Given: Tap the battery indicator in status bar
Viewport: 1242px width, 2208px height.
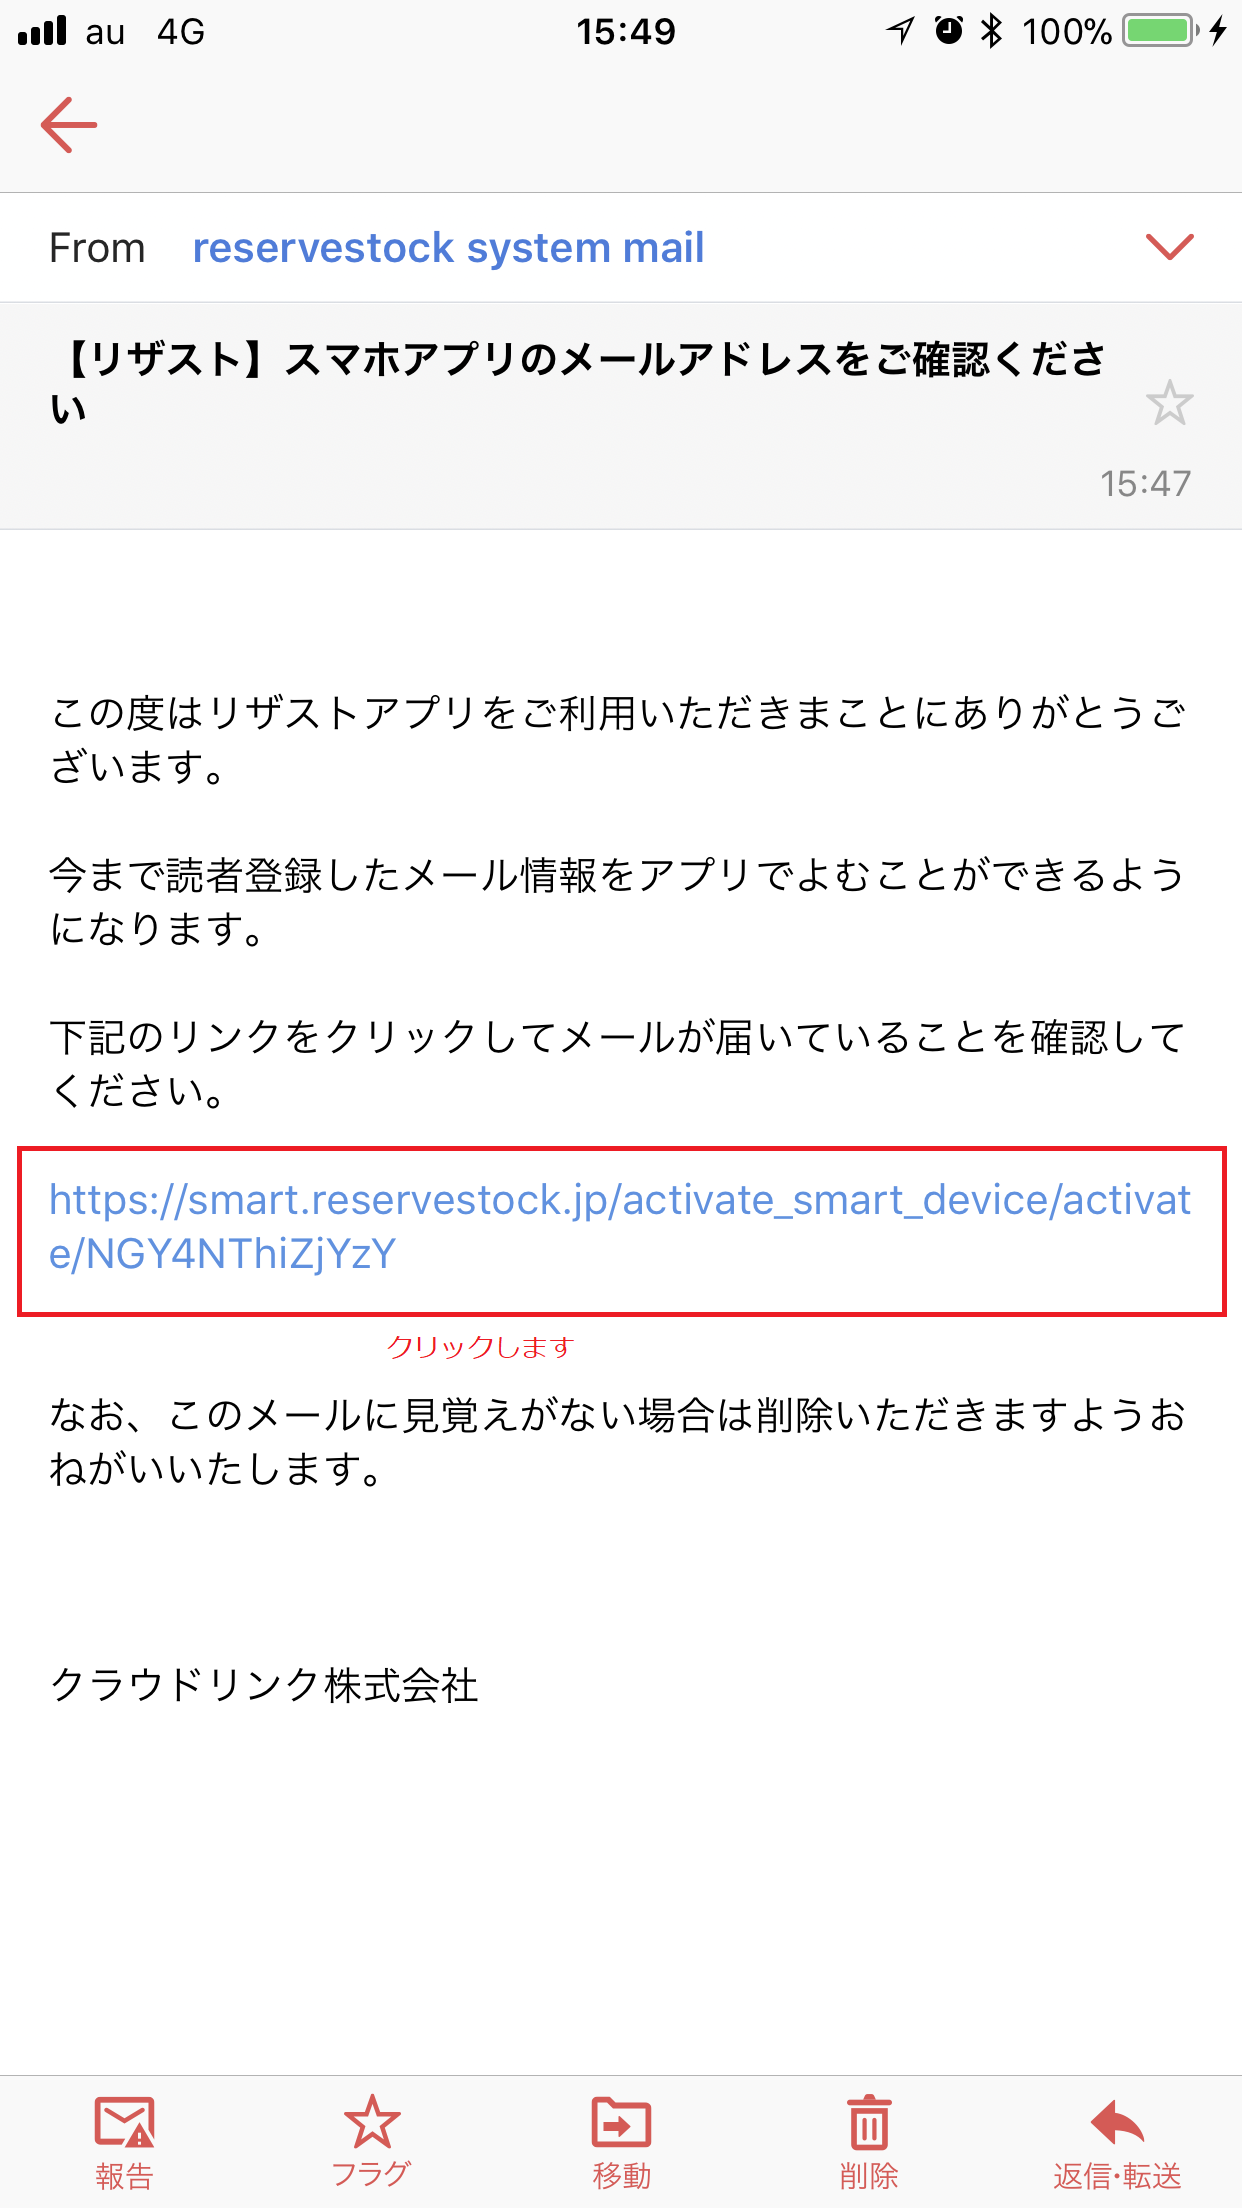Looking at the screenshot, I should pos(1160,31).
